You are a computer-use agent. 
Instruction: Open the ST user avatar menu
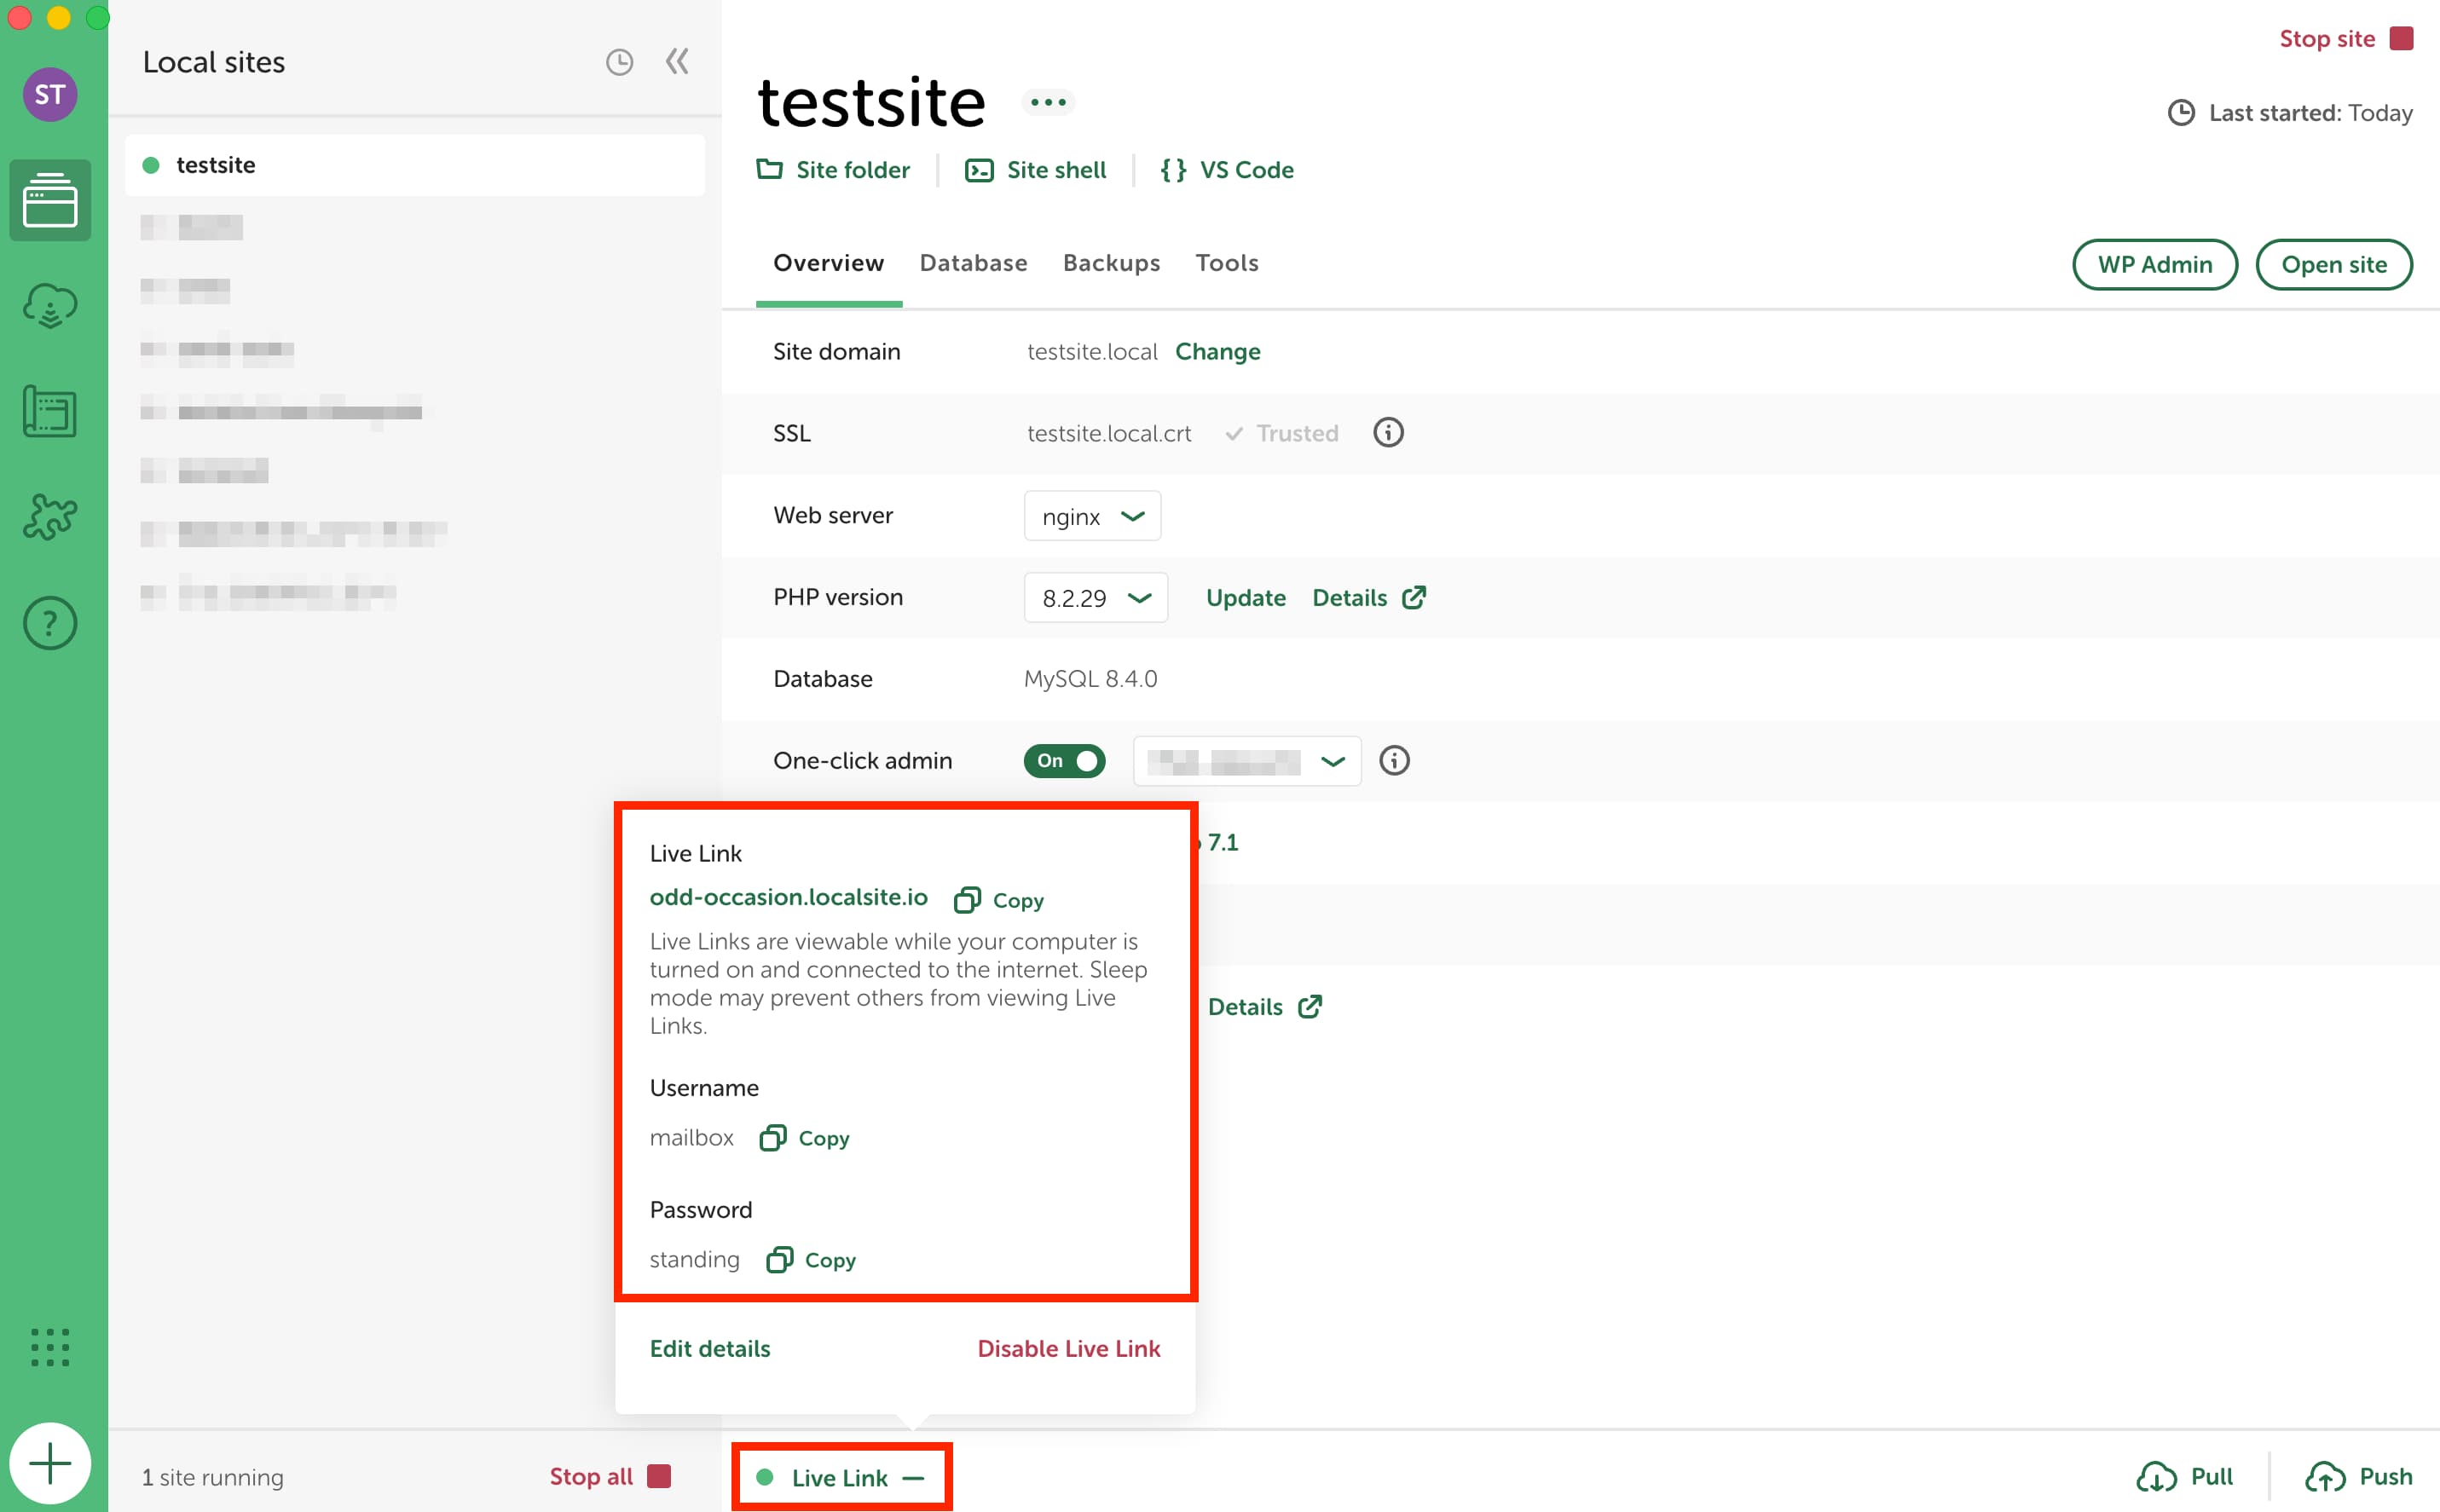pos(50,95)
